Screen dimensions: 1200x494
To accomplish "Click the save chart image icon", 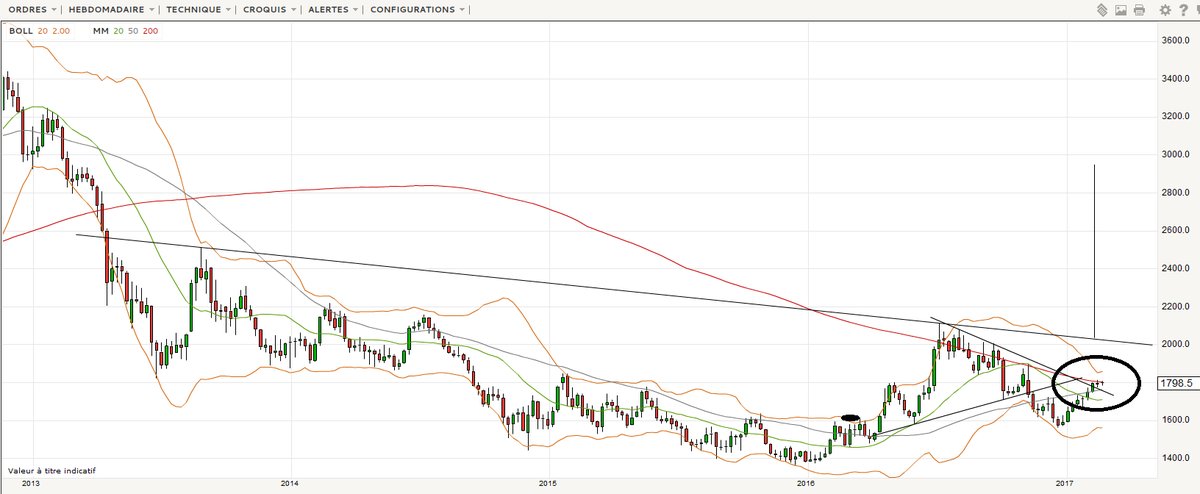I will coord(1121,10).
